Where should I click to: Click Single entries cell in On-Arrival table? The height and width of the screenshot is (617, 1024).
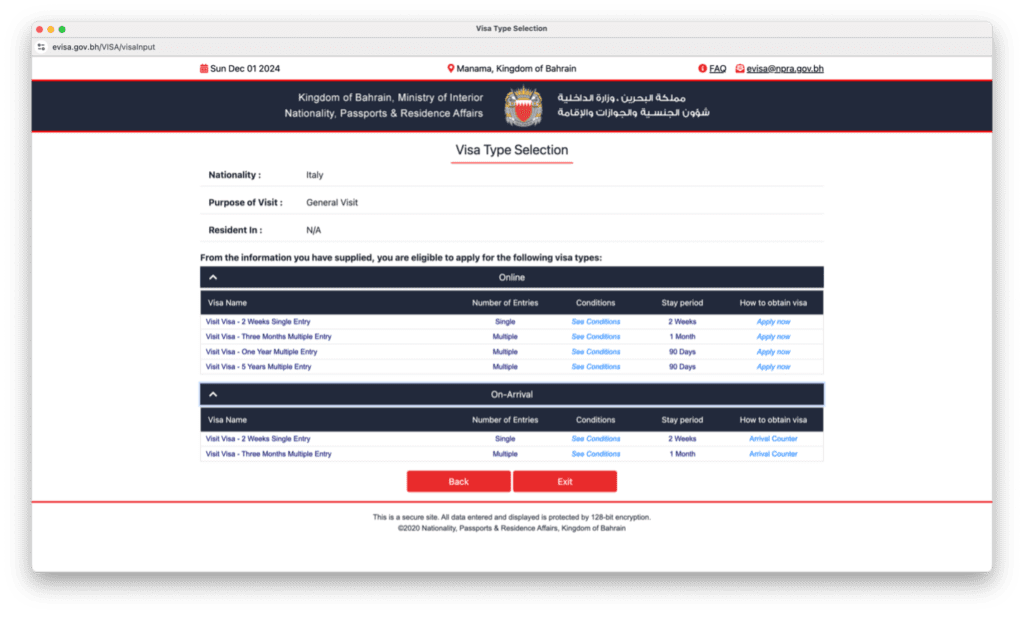(x=505, y=439)
